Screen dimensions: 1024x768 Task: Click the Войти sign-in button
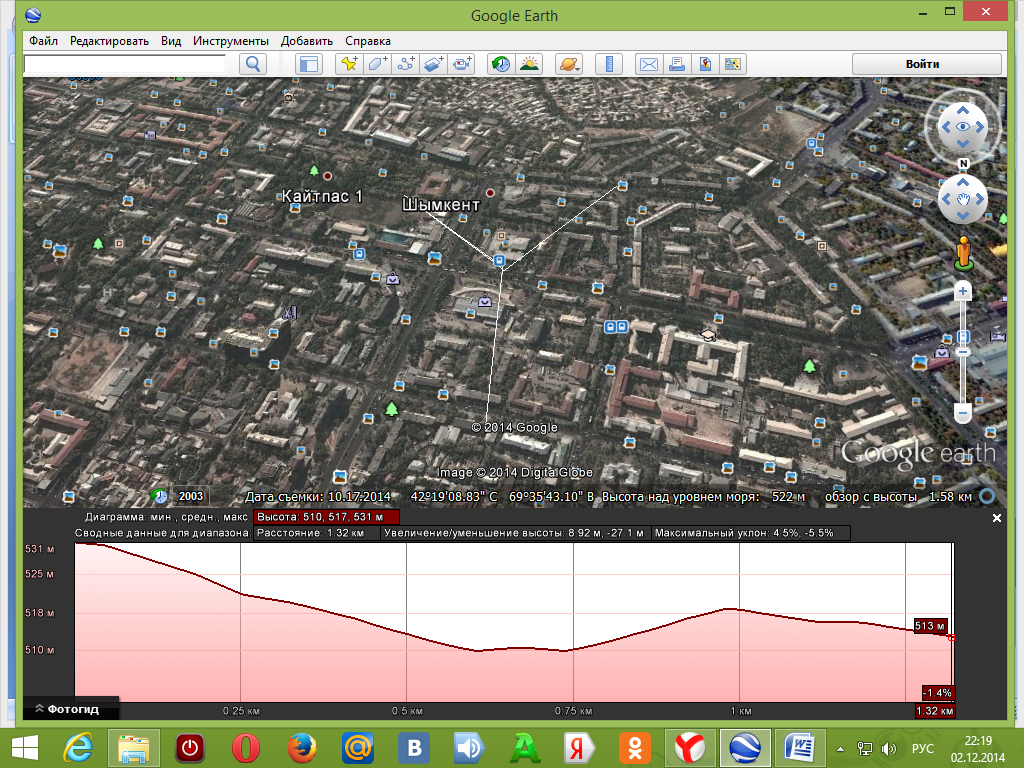click(x=927, y=64)
